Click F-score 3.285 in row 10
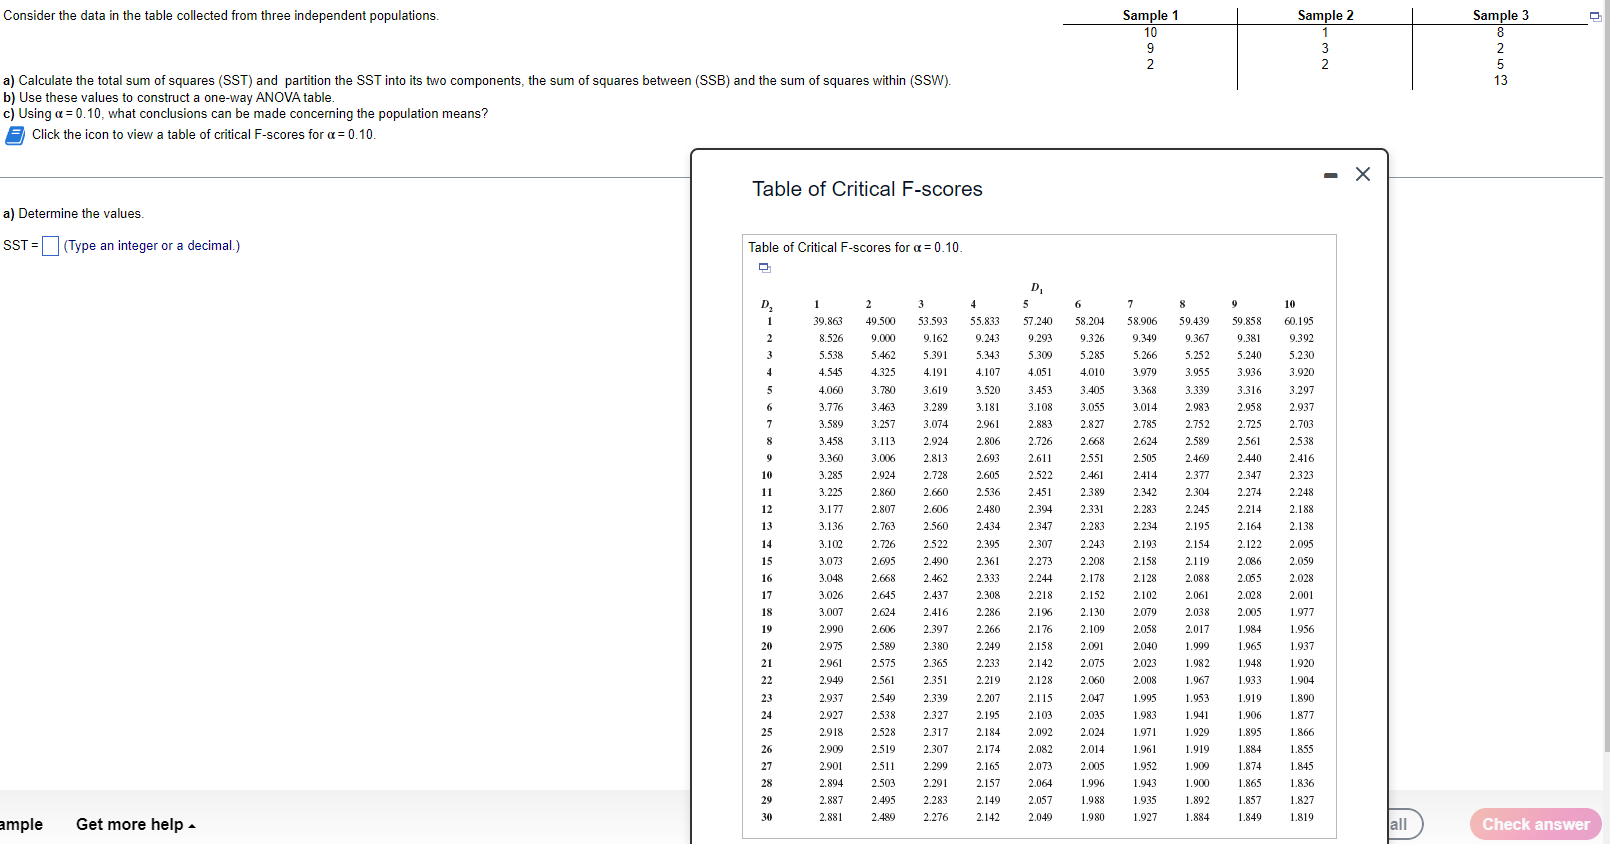This screenshot has width=1610, height=844. coord(831,475)
